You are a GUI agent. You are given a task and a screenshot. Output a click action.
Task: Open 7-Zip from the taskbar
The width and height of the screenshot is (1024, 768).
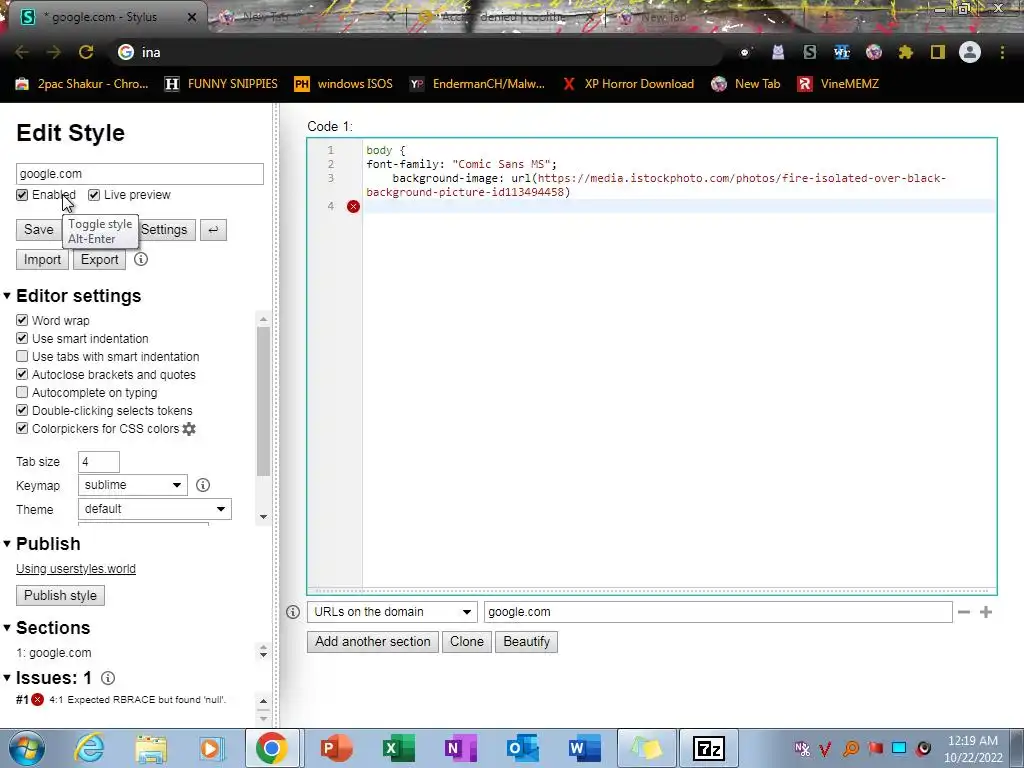coord(709,748)
